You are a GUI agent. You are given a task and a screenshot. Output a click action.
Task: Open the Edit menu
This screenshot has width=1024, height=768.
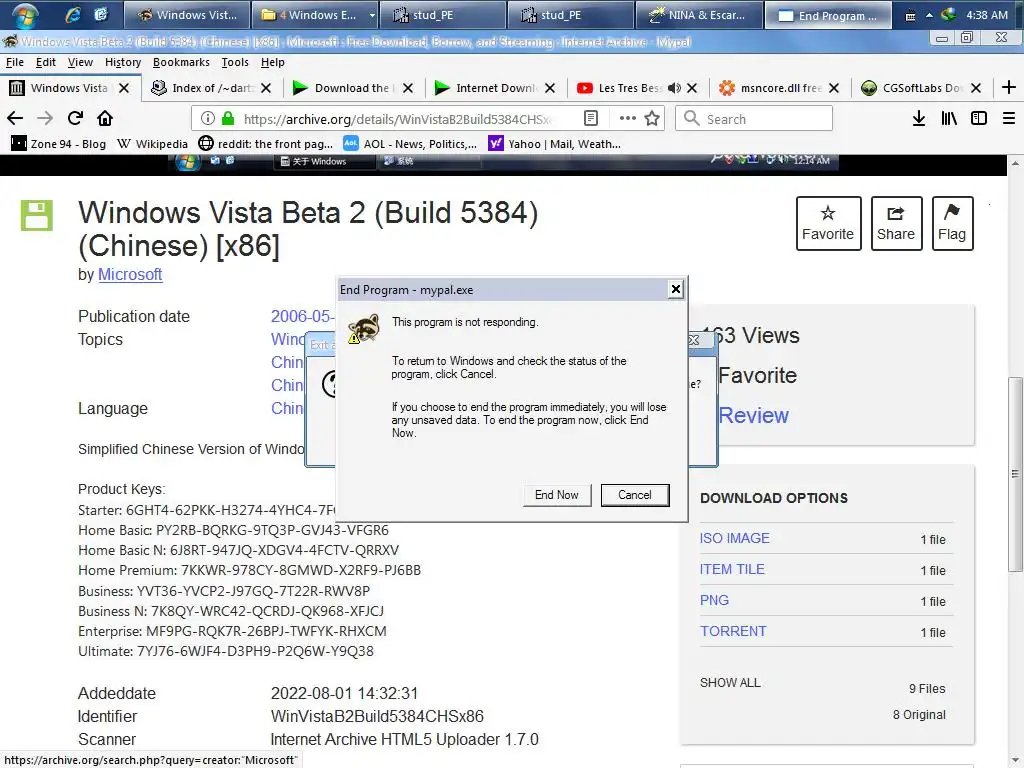(x=46, y=62)
